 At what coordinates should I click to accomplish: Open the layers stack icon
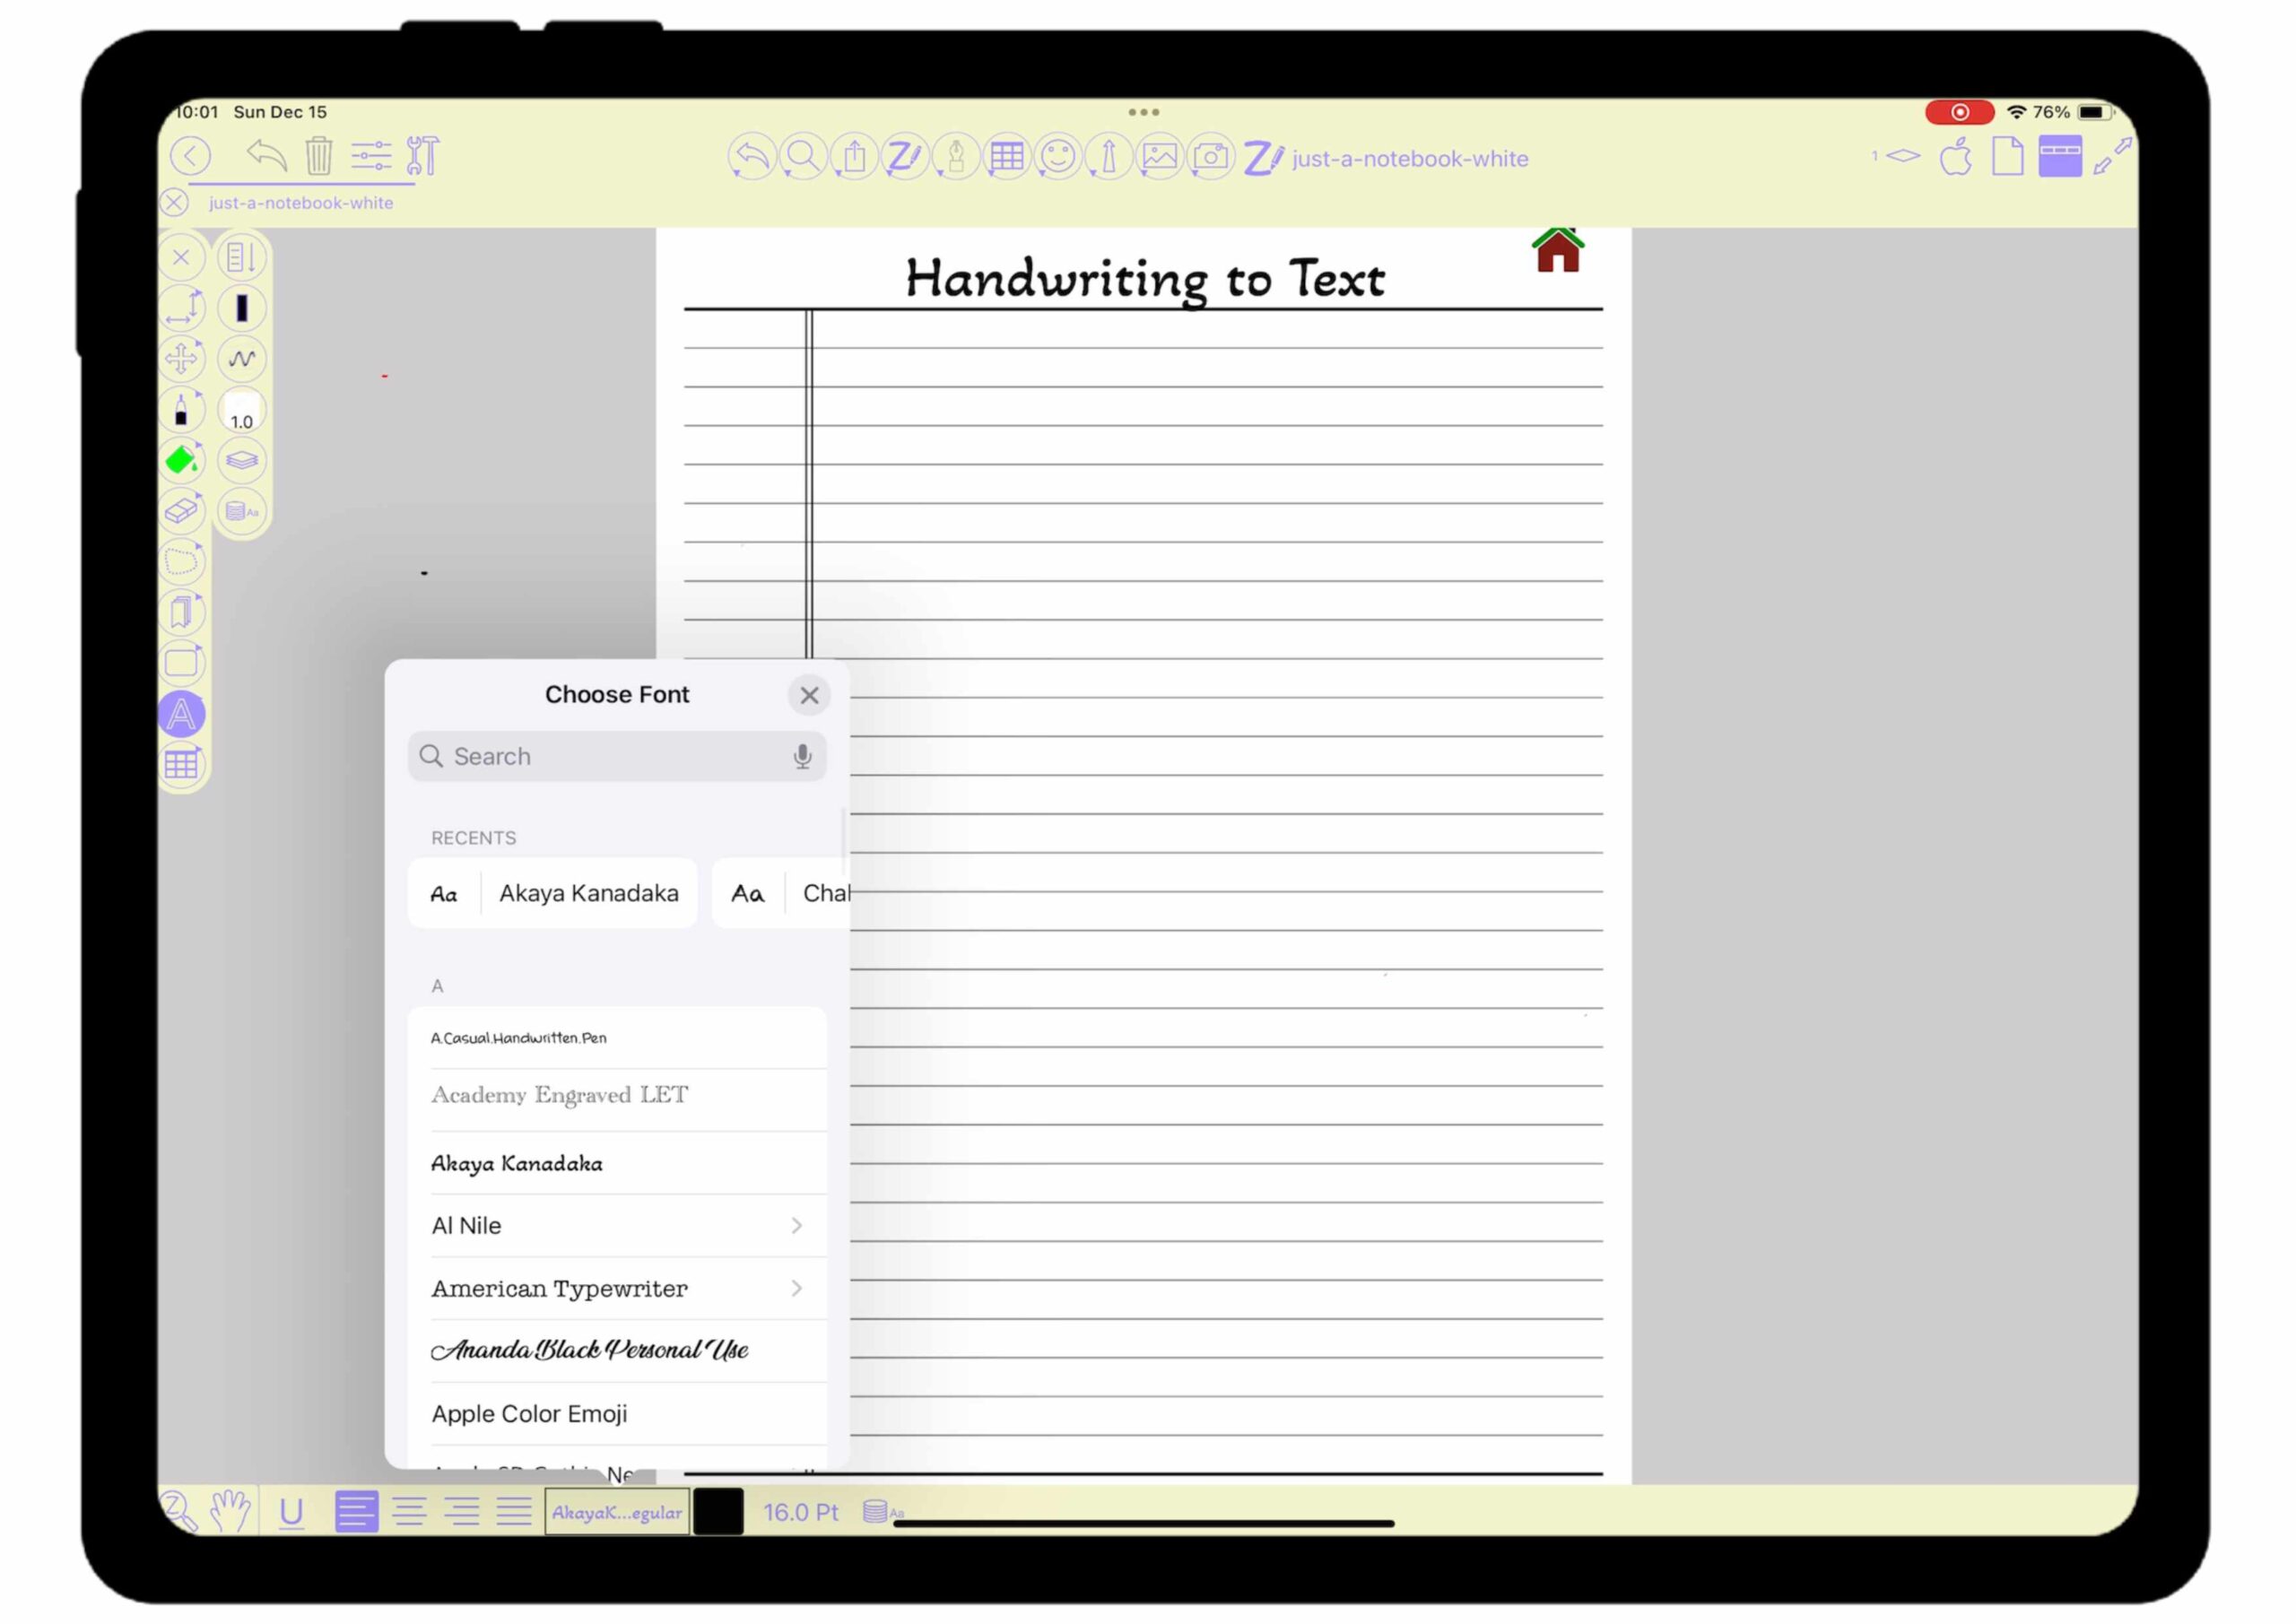(x=242, y=460)
